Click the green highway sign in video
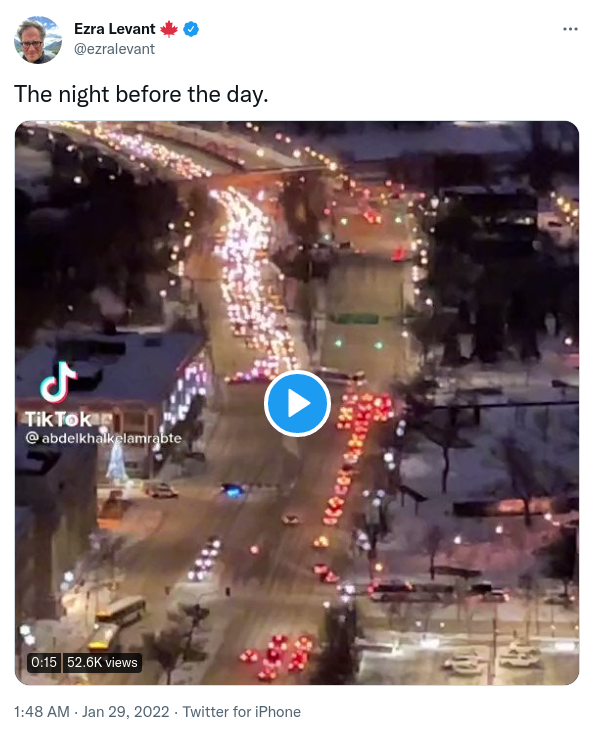The image size is (594, 735). click(356, 319)
